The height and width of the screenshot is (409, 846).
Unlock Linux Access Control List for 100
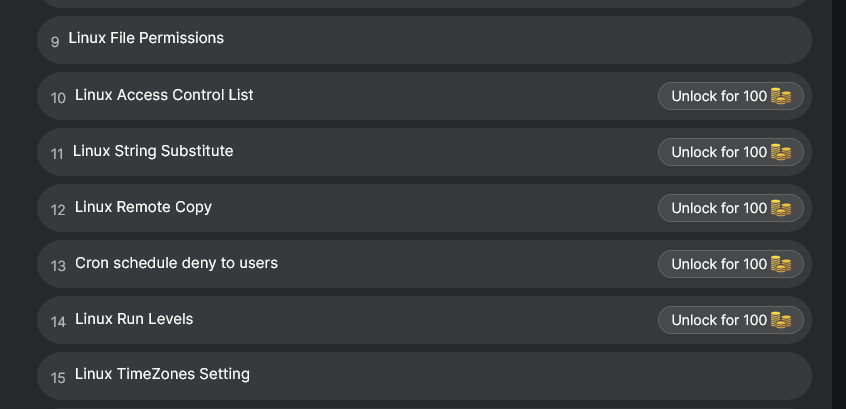731,96
